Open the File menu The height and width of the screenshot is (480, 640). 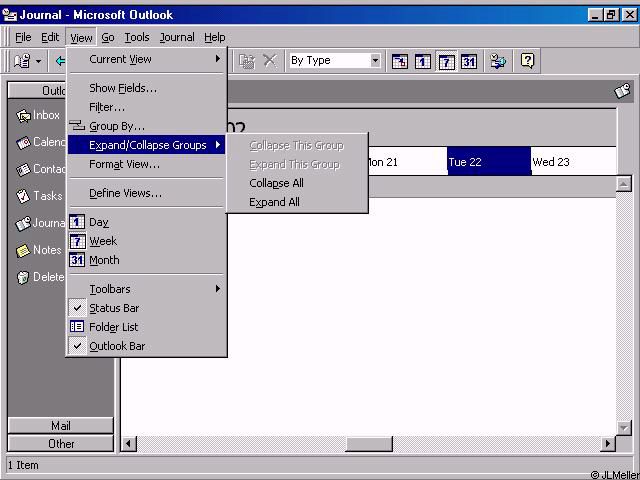click(23, 38)
